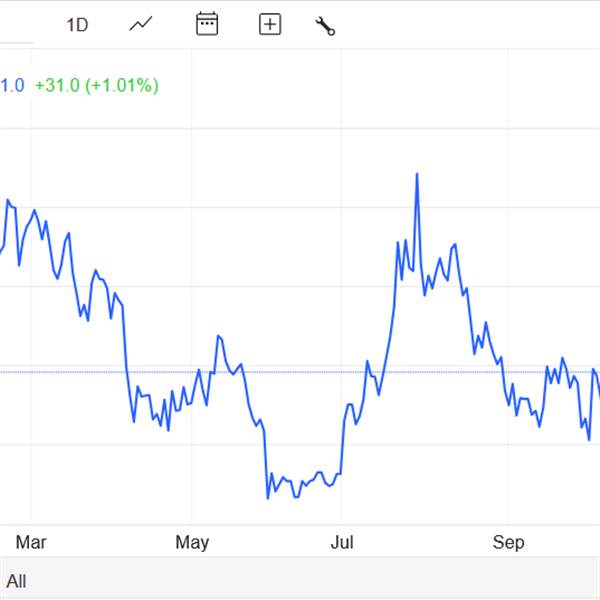600x600 pixels.
Task: Click the green +31.0 (+1.01%) change value
Action: tap(96, 86)
